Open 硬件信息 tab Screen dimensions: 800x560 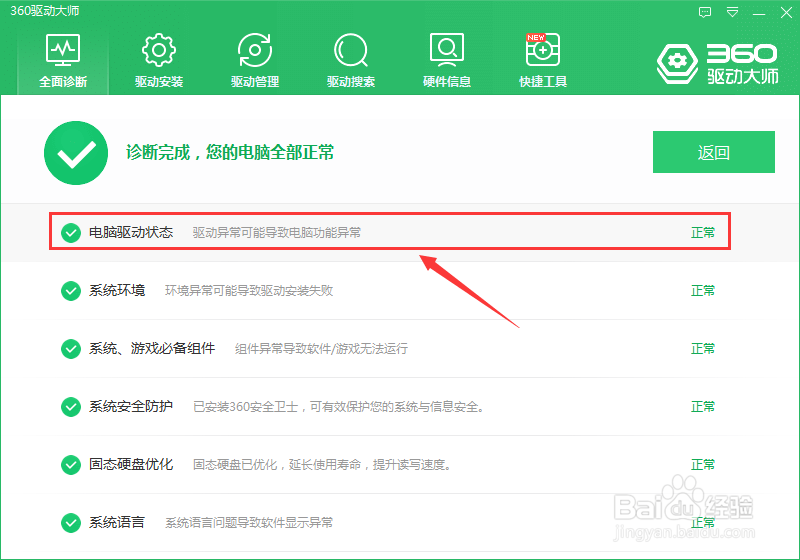click(x=446, y=61)
